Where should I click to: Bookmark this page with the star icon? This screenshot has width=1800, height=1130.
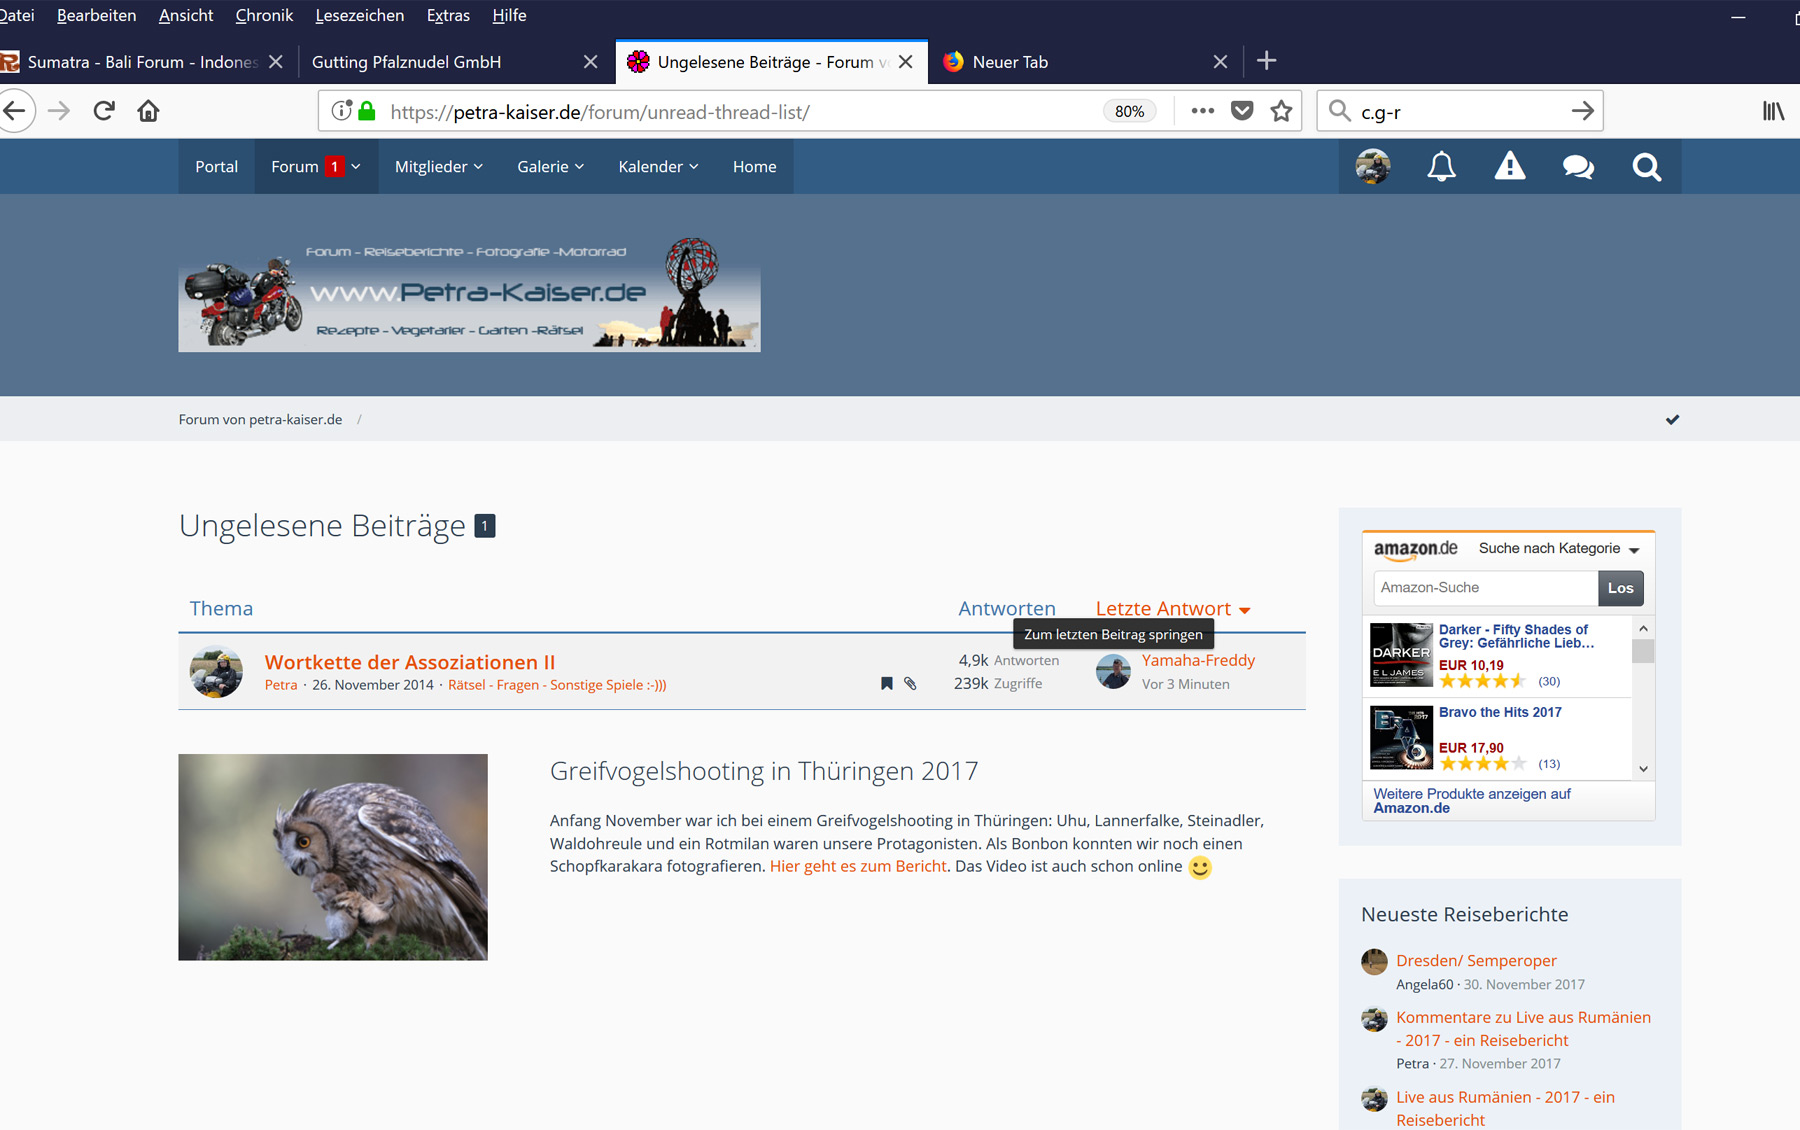tap(1281, 111)
